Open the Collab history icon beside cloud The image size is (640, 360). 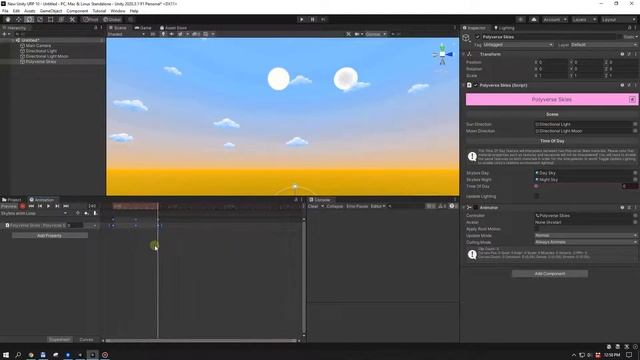[x=520, y=19]
